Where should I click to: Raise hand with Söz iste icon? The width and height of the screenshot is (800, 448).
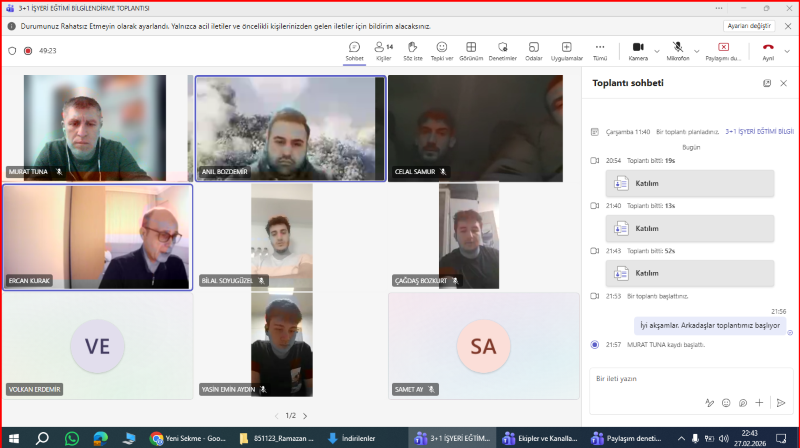point(412,50)
